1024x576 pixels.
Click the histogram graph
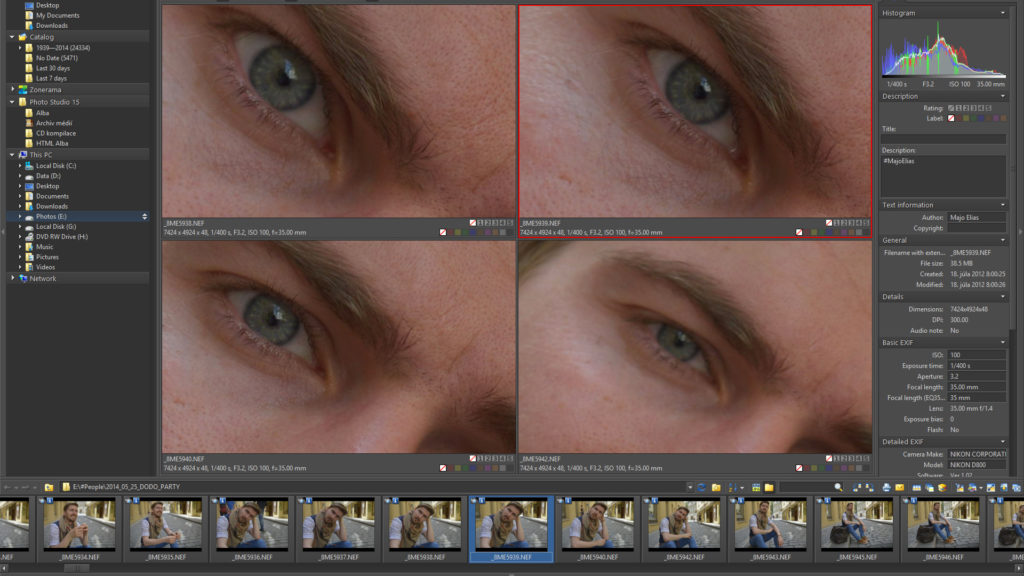pos(943,49)
